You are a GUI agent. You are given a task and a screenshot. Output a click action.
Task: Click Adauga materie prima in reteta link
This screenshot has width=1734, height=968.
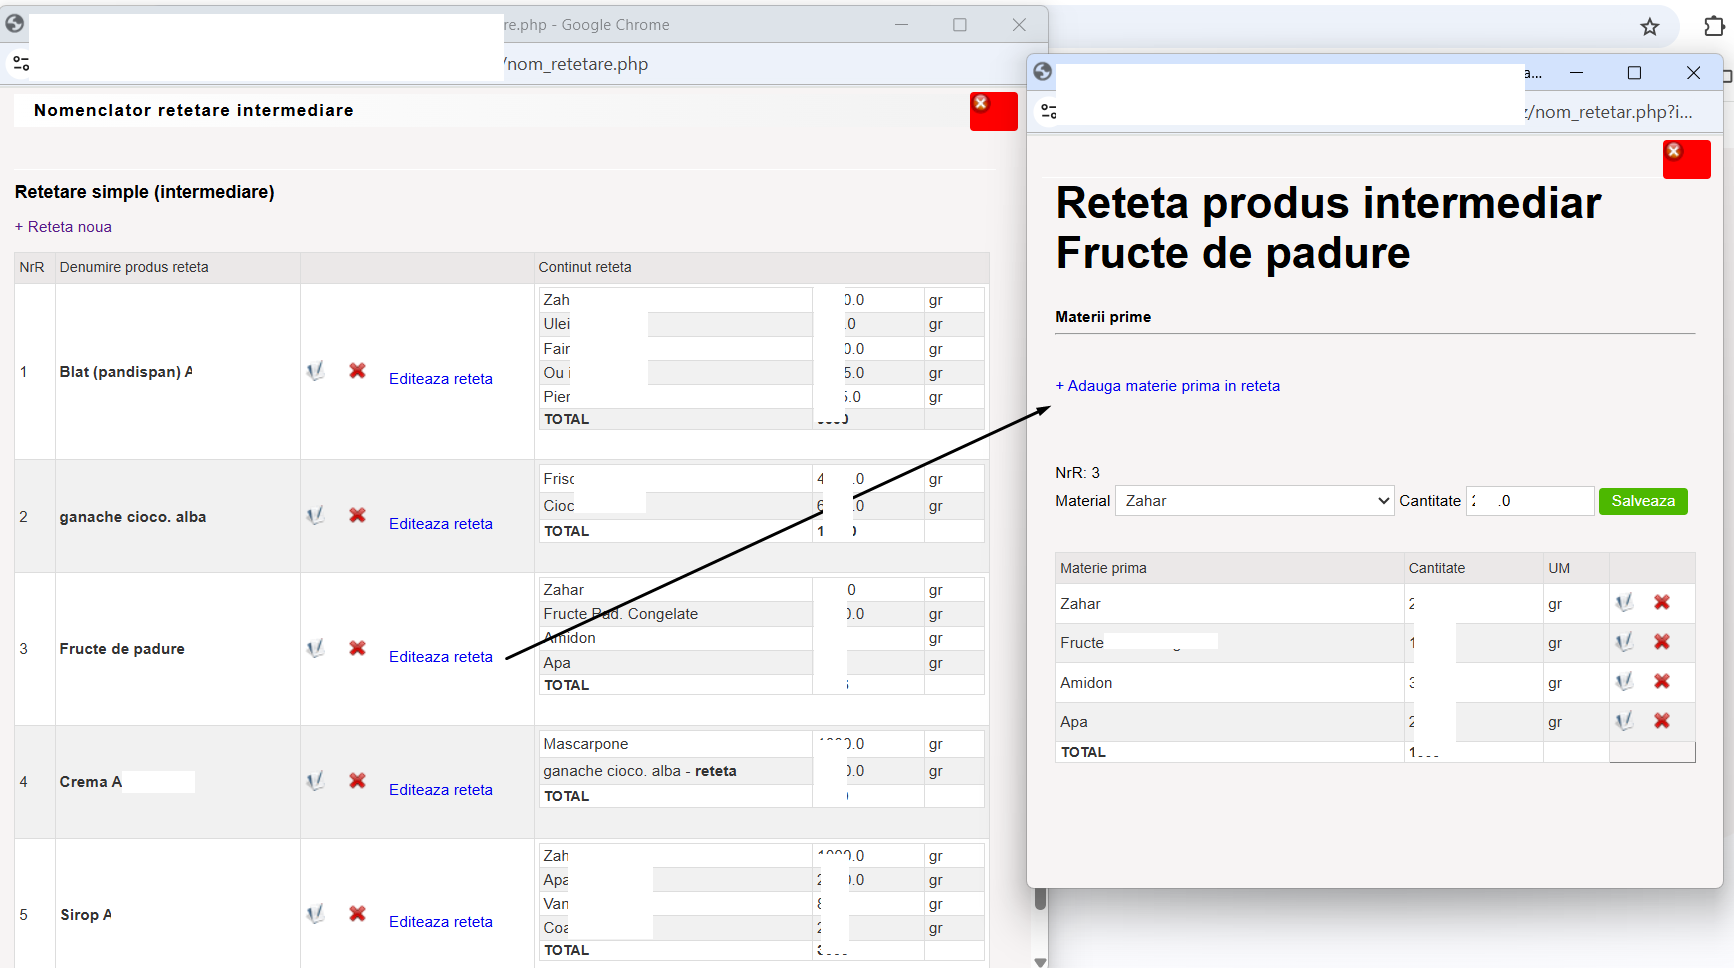click(1167, 386)
